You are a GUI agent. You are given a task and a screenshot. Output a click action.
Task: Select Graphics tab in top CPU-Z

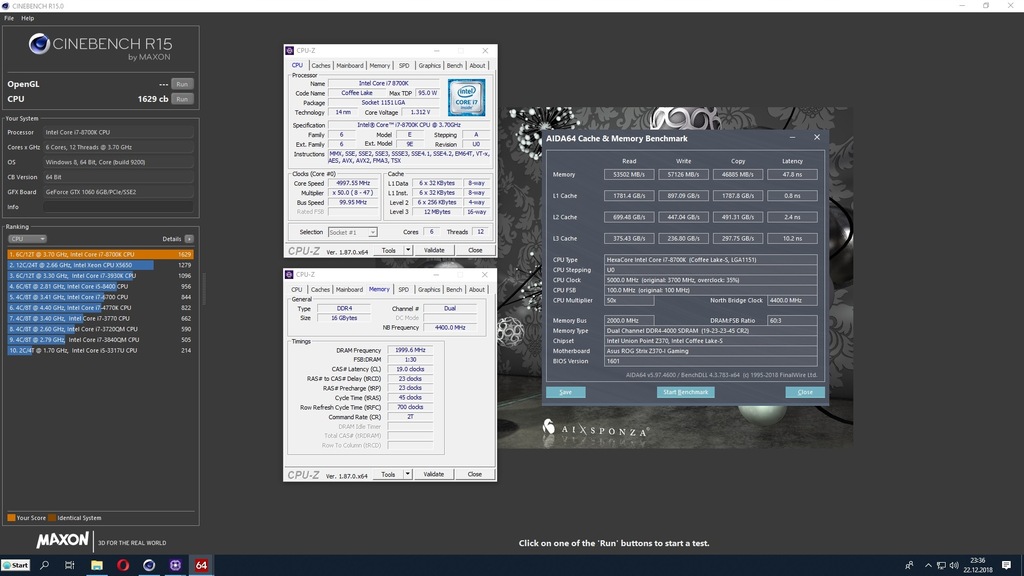coord(429,65)
